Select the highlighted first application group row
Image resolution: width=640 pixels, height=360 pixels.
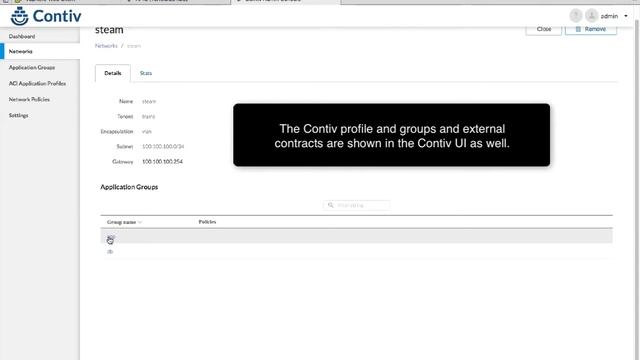tap(356, 236)
